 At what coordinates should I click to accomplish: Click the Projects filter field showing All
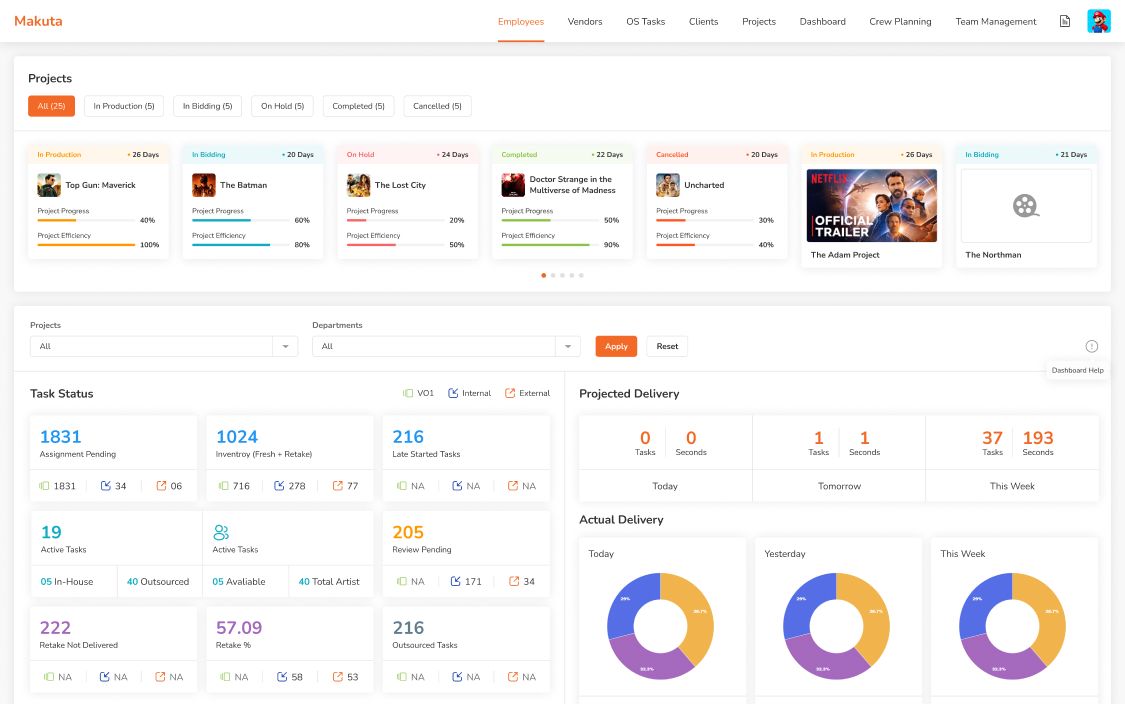pyautogui.click(x=164, y=347)
